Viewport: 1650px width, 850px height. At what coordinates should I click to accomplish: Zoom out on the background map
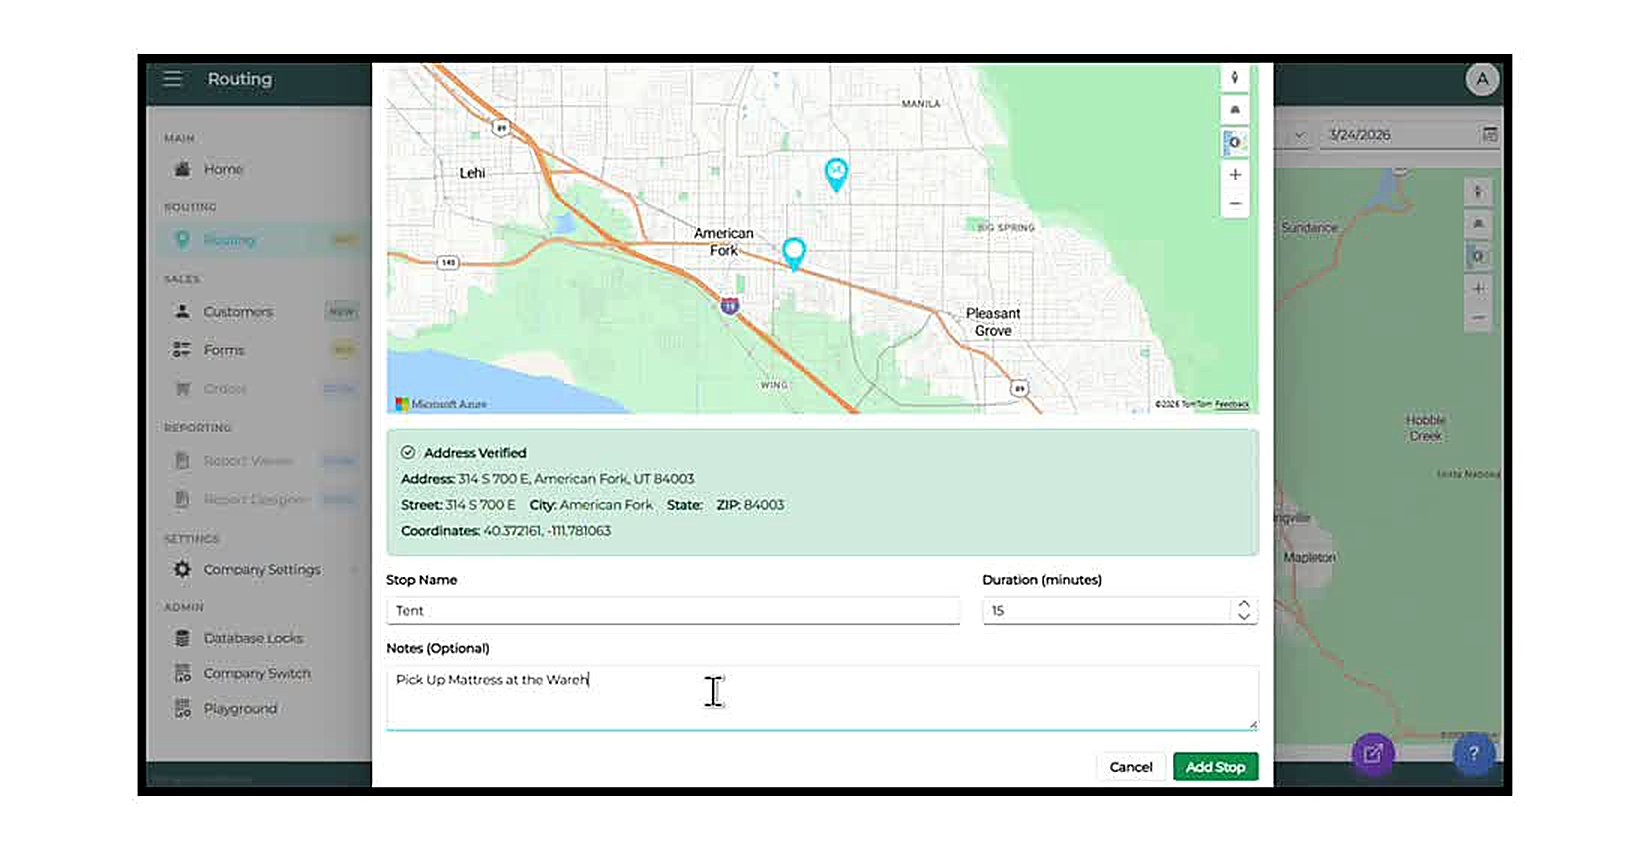click(x=1478, y=318)
